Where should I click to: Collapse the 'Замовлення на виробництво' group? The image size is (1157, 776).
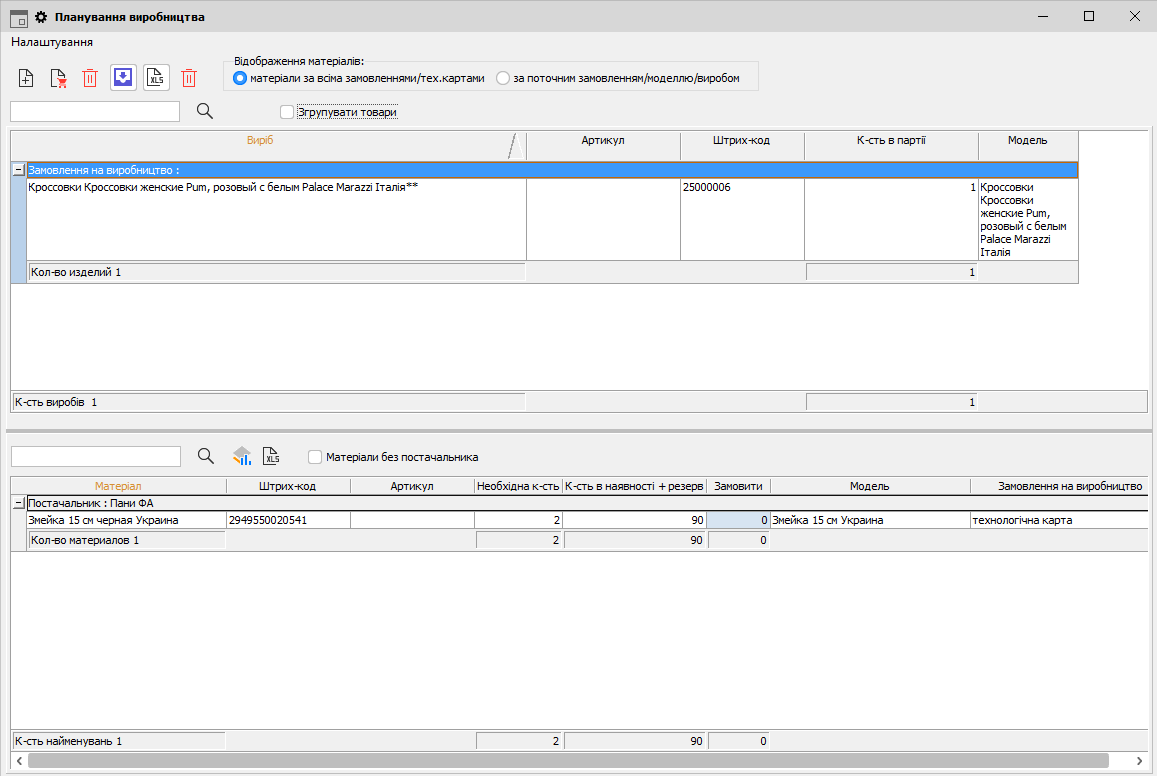[x=18, y=170]
